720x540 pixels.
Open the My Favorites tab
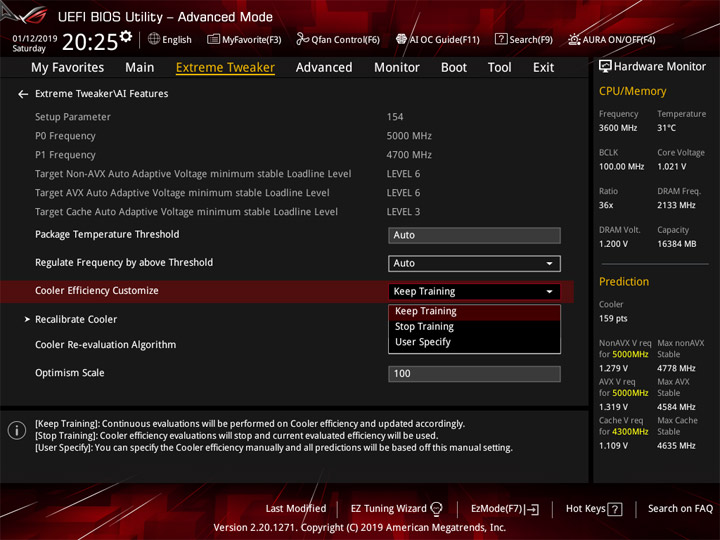click(68, 68)
